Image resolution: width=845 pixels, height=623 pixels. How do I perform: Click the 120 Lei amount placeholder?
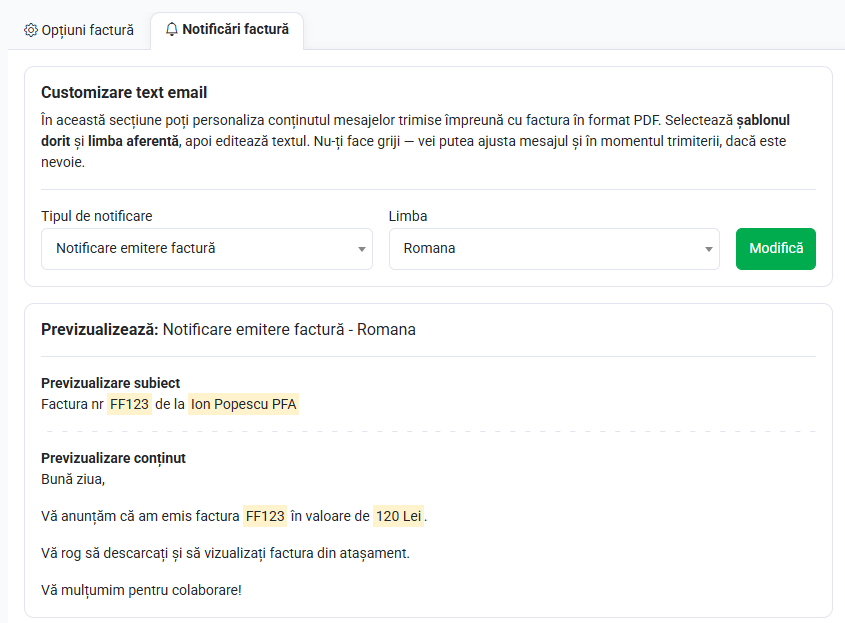coord(398,516)
